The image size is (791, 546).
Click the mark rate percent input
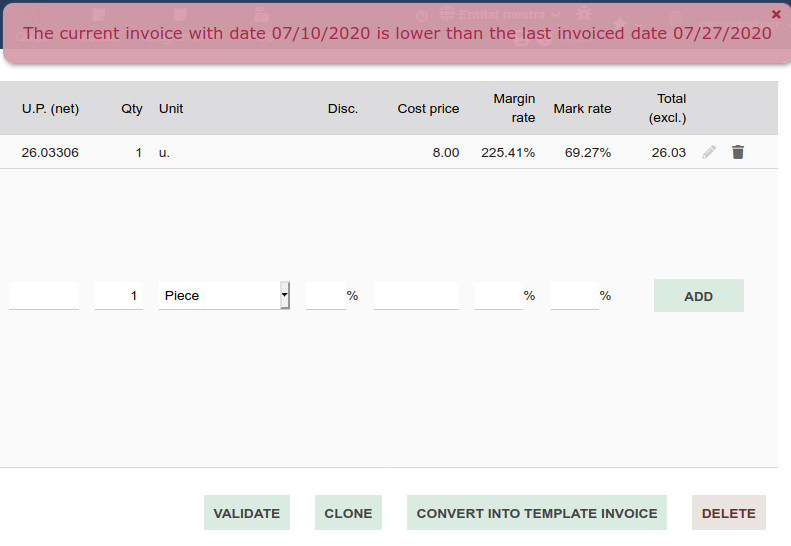click(574, 295)
